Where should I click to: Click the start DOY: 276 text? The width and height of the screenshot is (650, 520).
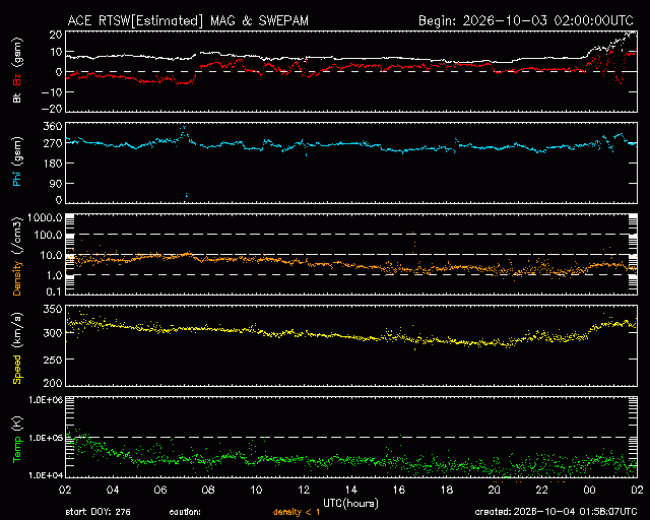(x=98, y=512)
